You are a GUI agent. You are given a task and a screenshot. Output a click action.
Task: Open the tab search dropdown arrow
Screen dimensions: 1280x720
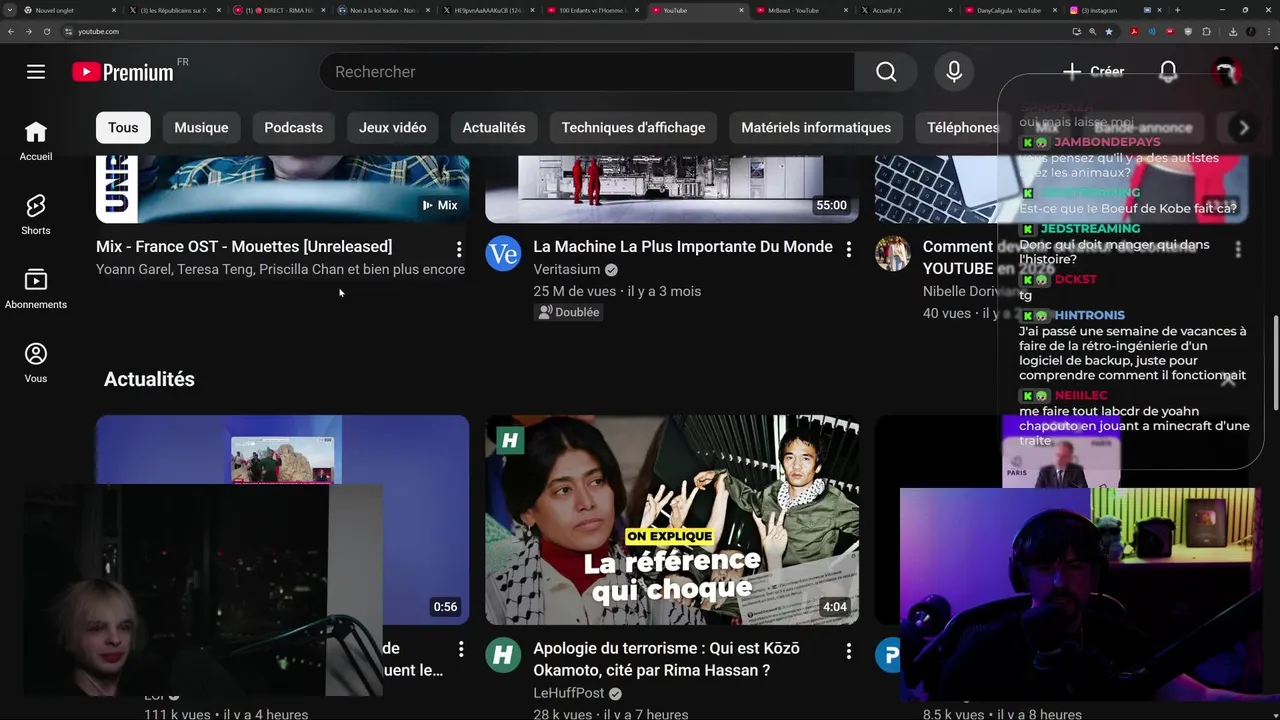tap(10, 10)
